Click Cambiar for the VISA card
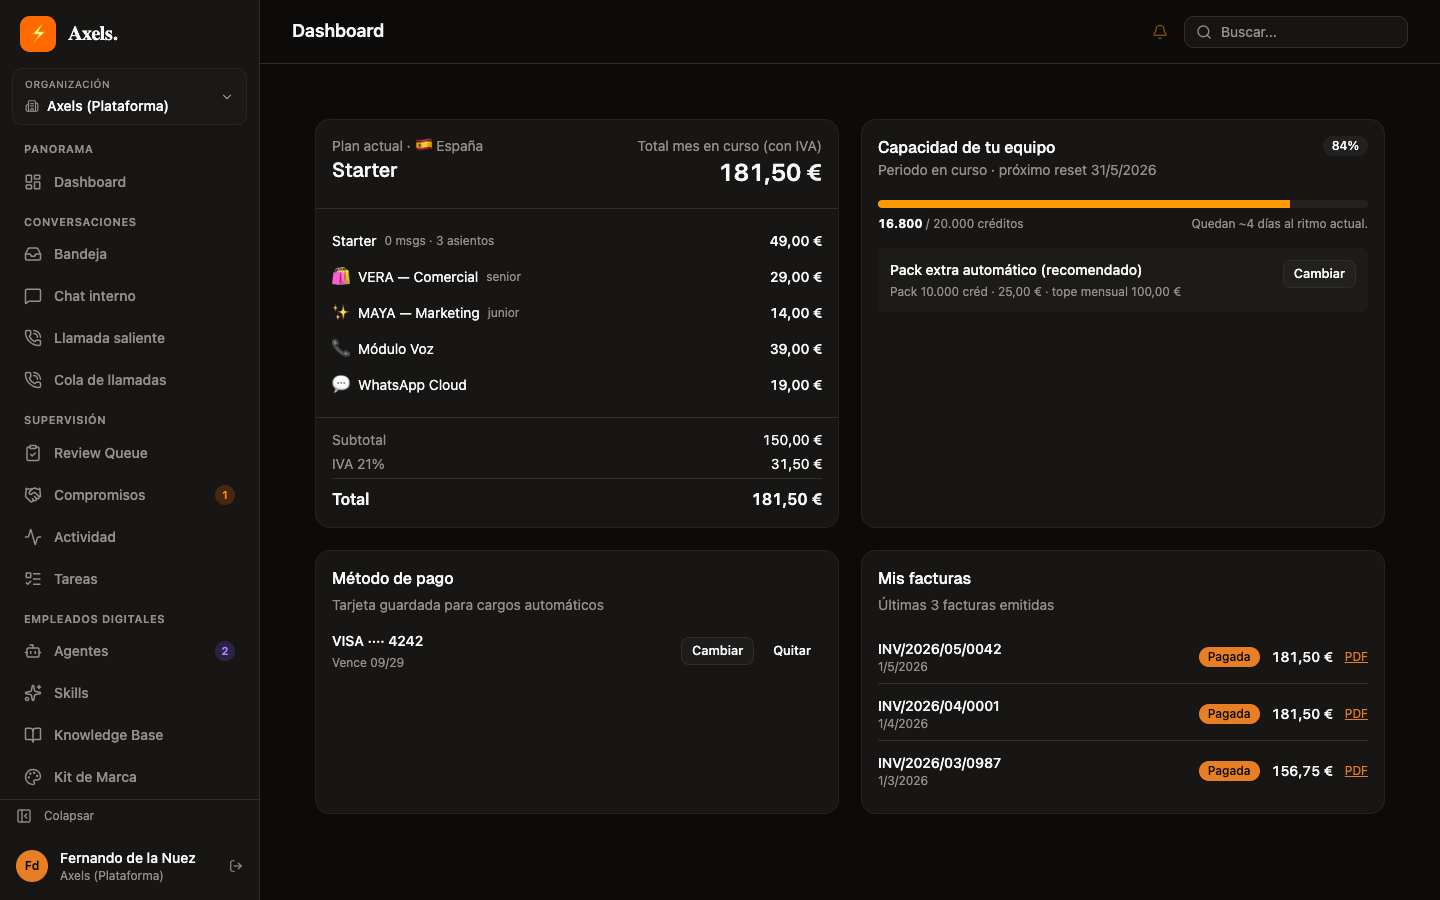 tap(717, 651)
